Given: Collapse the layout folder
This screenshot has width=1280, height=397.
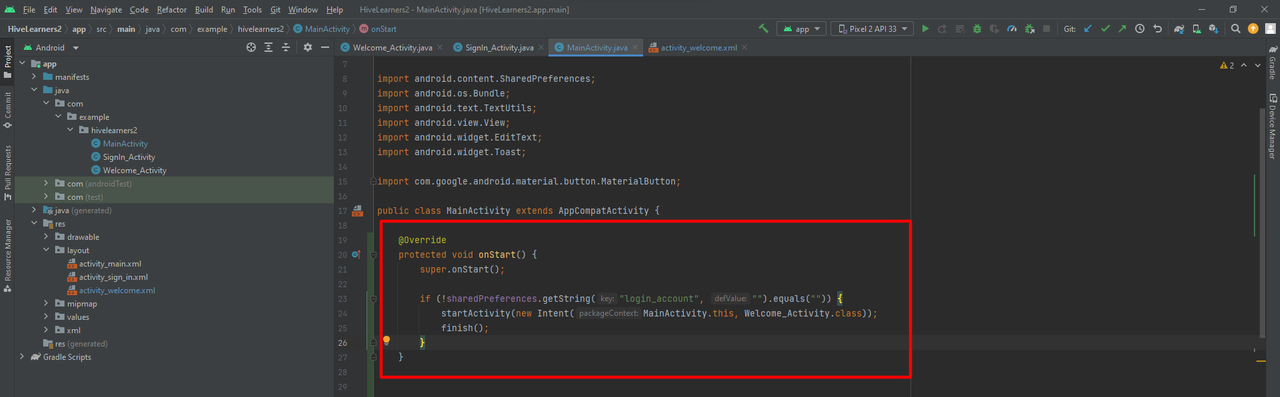Looking at the screenshot, I should [x=46, y=250].
